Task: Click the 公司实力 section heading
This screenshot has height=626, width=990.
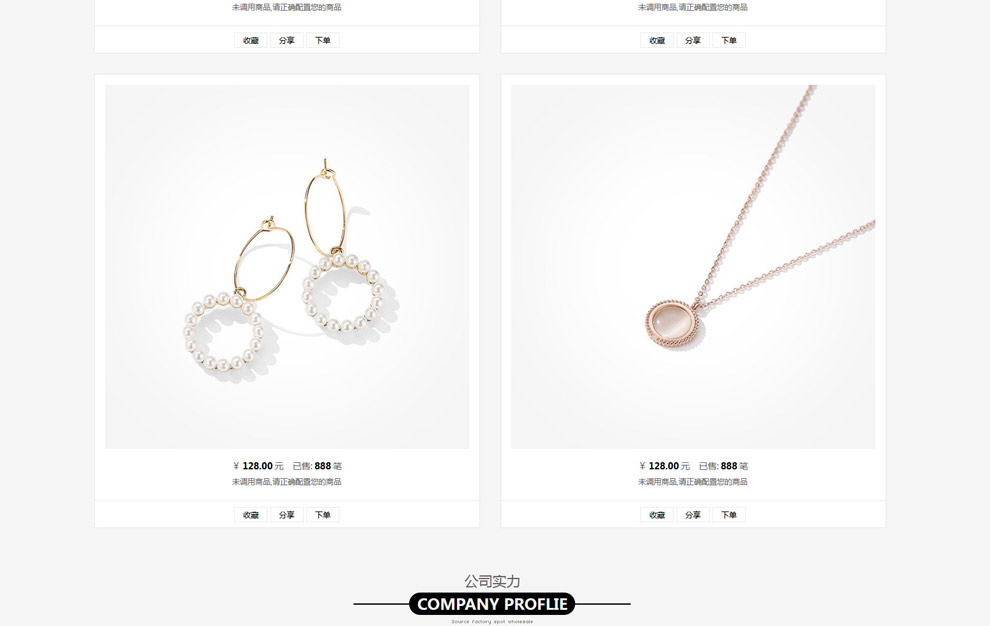Action: [492, 581]
